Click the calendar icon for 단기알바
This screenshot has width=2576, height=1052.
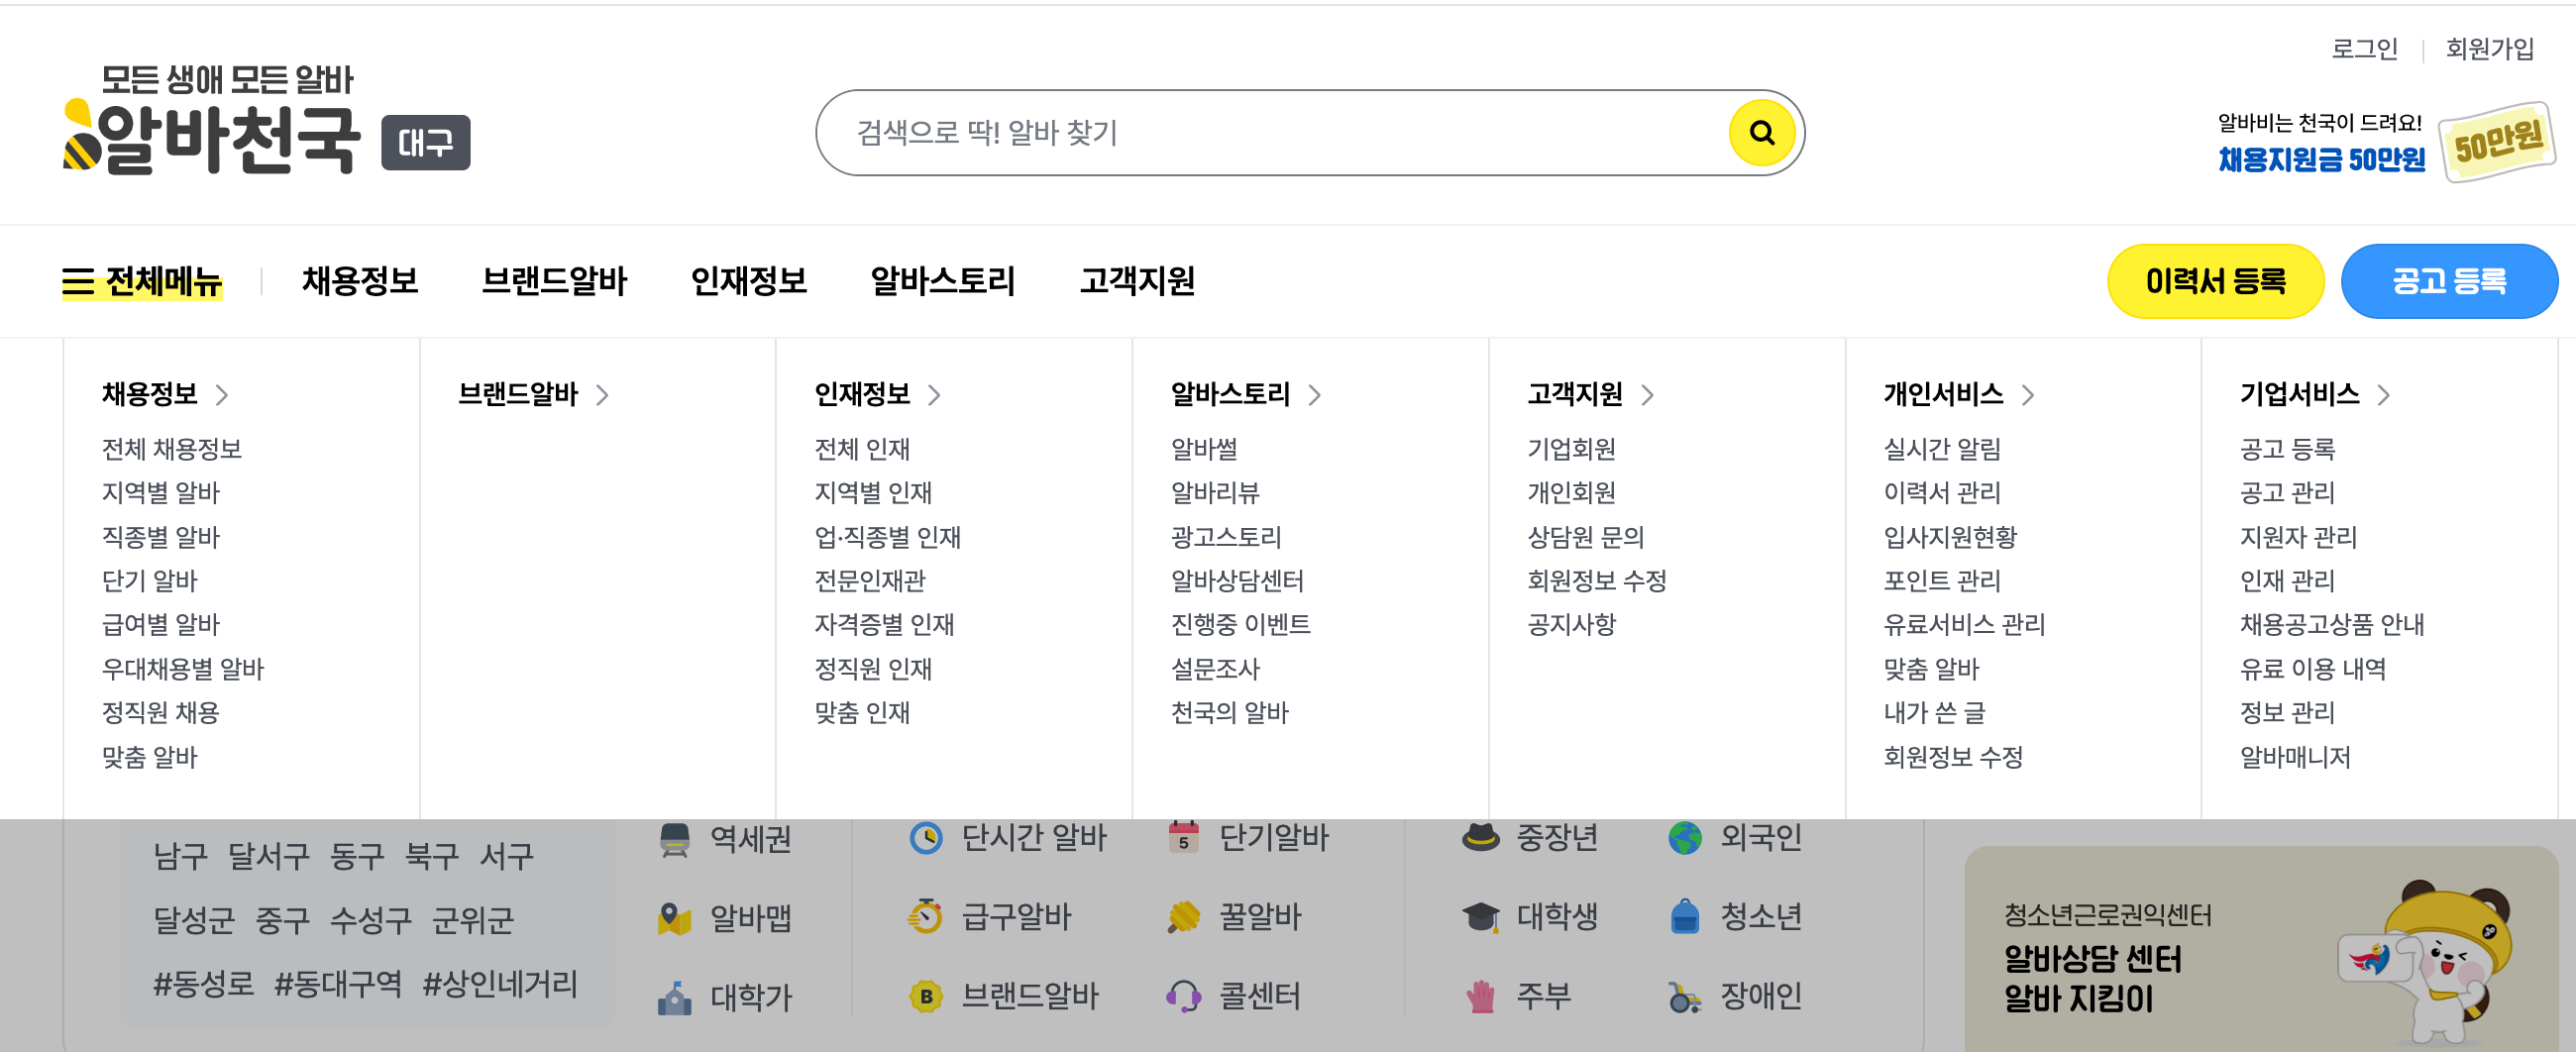[1183, 839]
